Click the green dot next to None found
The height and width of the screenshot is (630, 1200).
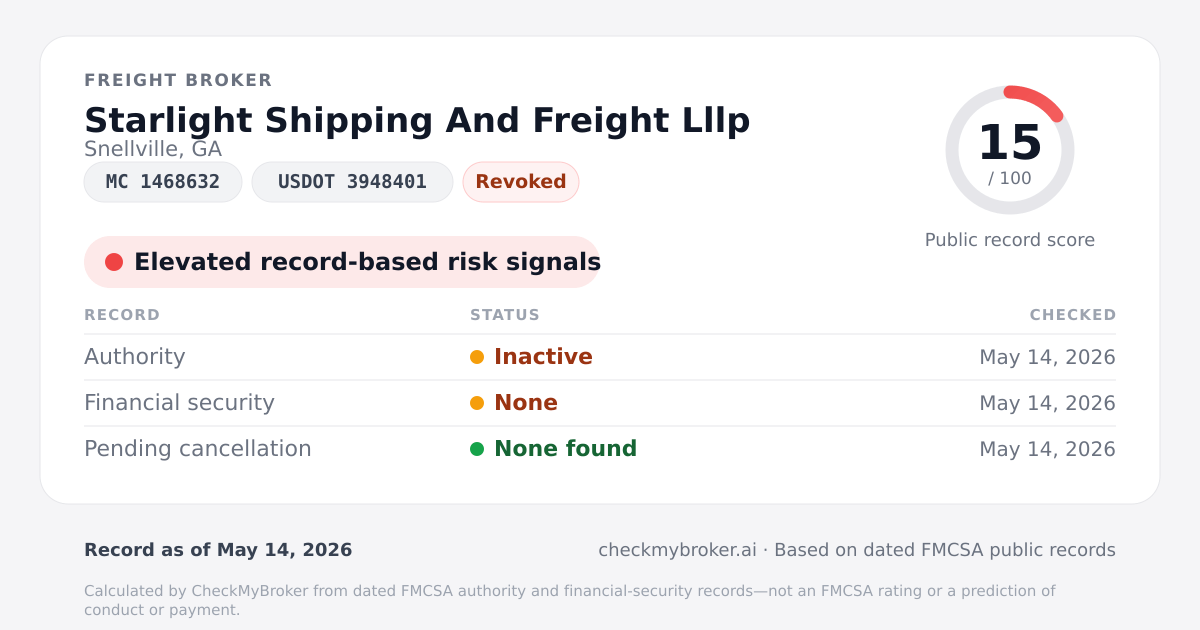pyautogui.click(x=477, y=449)
